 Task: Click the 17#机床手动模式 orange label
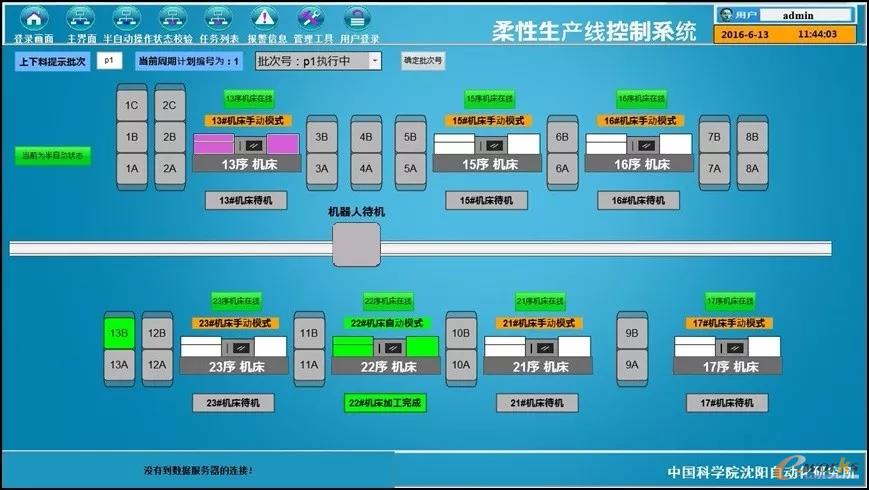[729, 323]
